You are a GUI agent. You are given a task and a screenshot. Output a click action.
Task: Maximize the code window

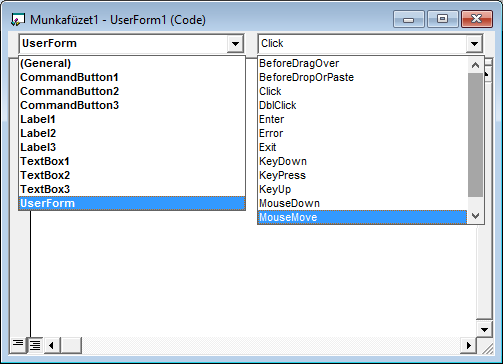tap(442, 19)
